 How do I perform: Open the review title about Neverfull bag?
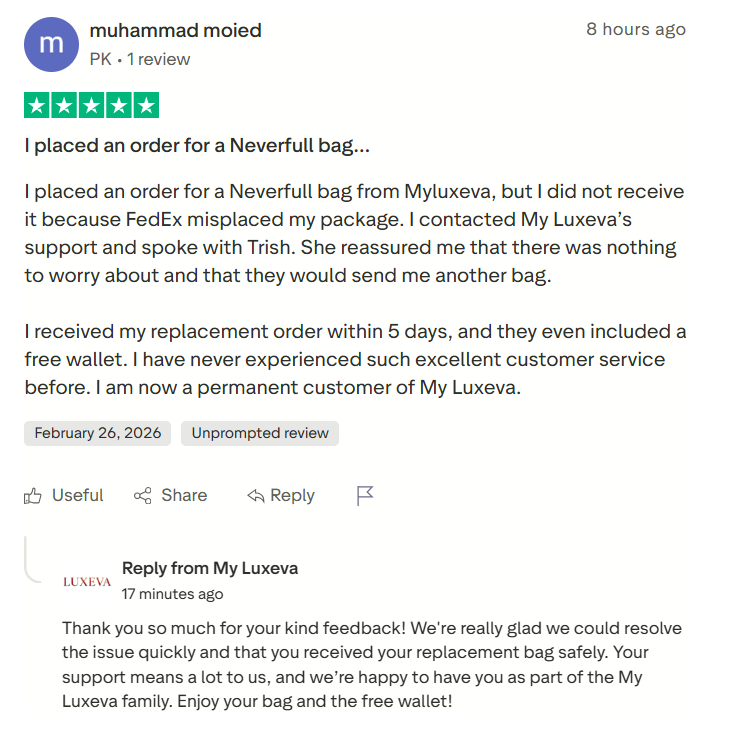197,146
